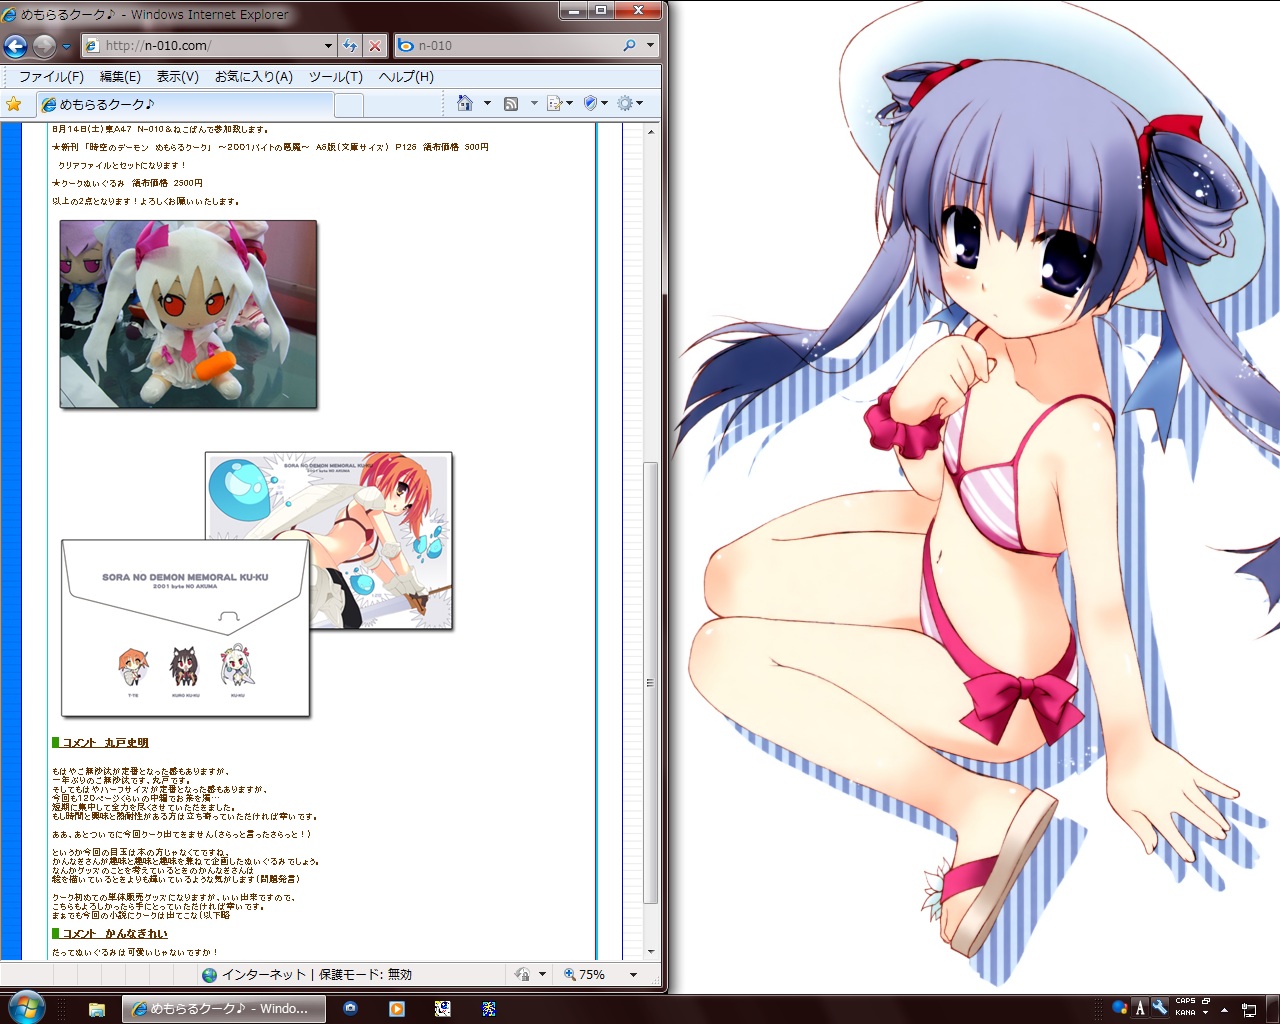
Task: Click the コメント 丸戸史明 heading
Action: click(x=105, y=743)
